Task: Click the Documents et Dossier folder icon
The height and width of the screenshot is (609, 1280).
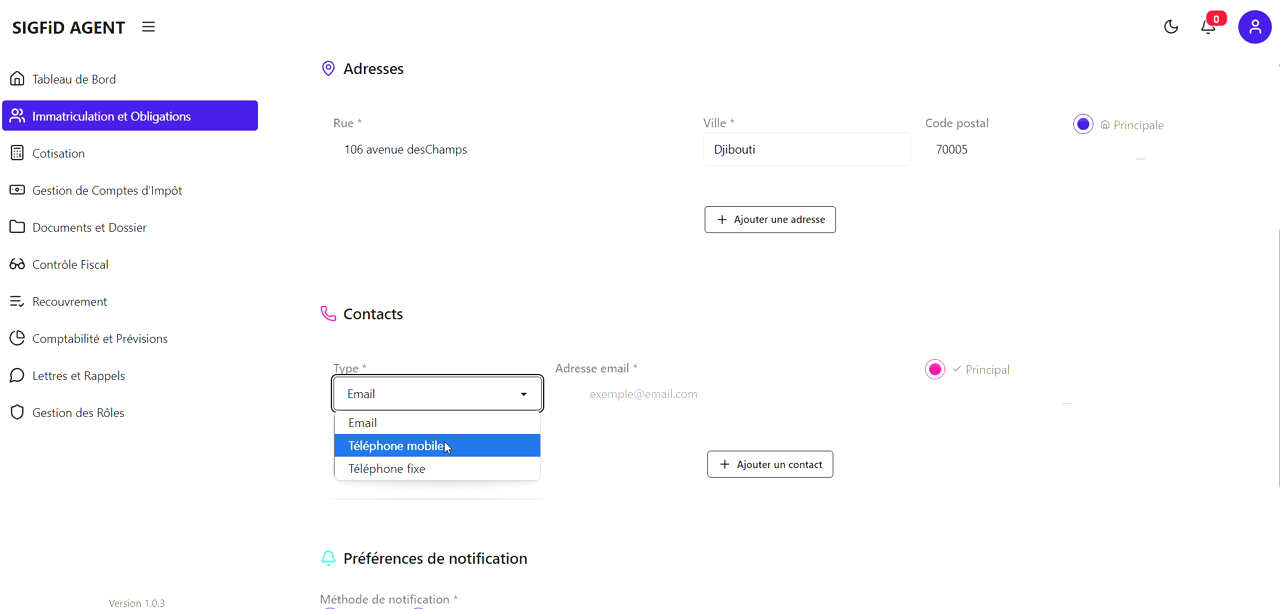Action: coord(17,227)
